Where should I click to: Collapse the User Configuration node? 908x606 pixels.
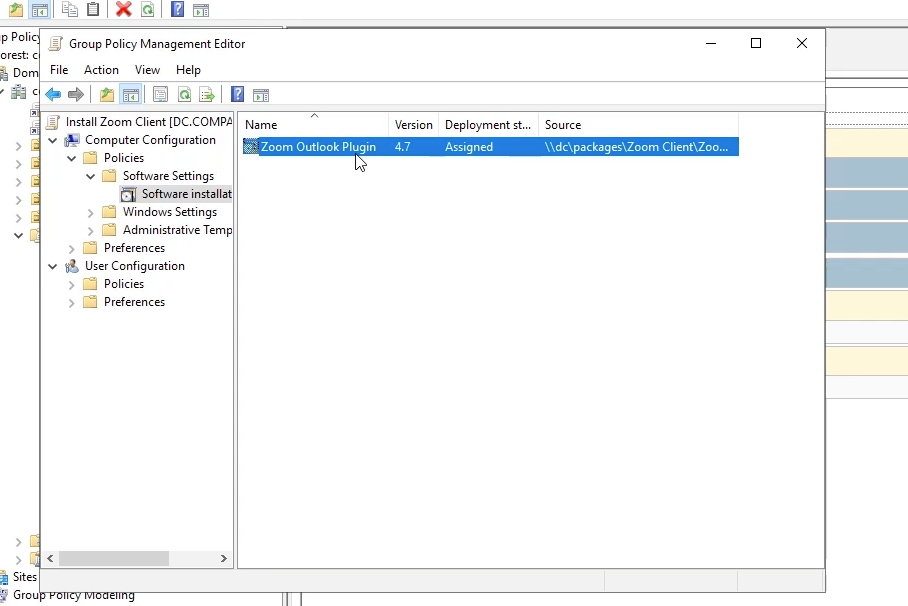[x=53, y=266]
